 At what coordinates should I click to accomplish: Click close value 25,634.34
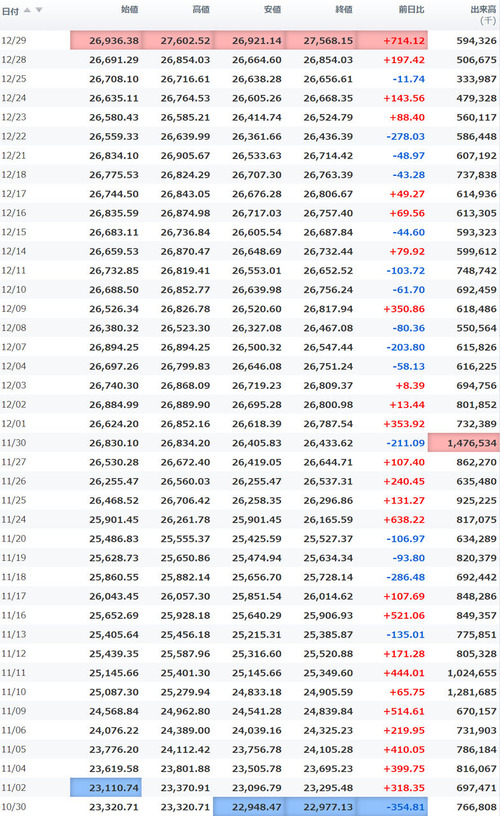click(x=328, y=558)
